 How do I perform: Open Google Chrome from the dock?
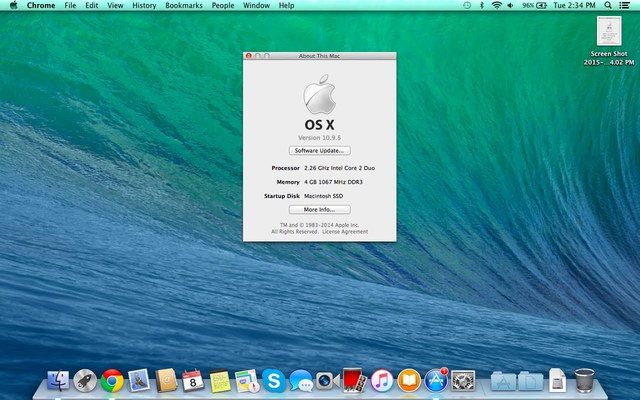[x=112, y=380]
